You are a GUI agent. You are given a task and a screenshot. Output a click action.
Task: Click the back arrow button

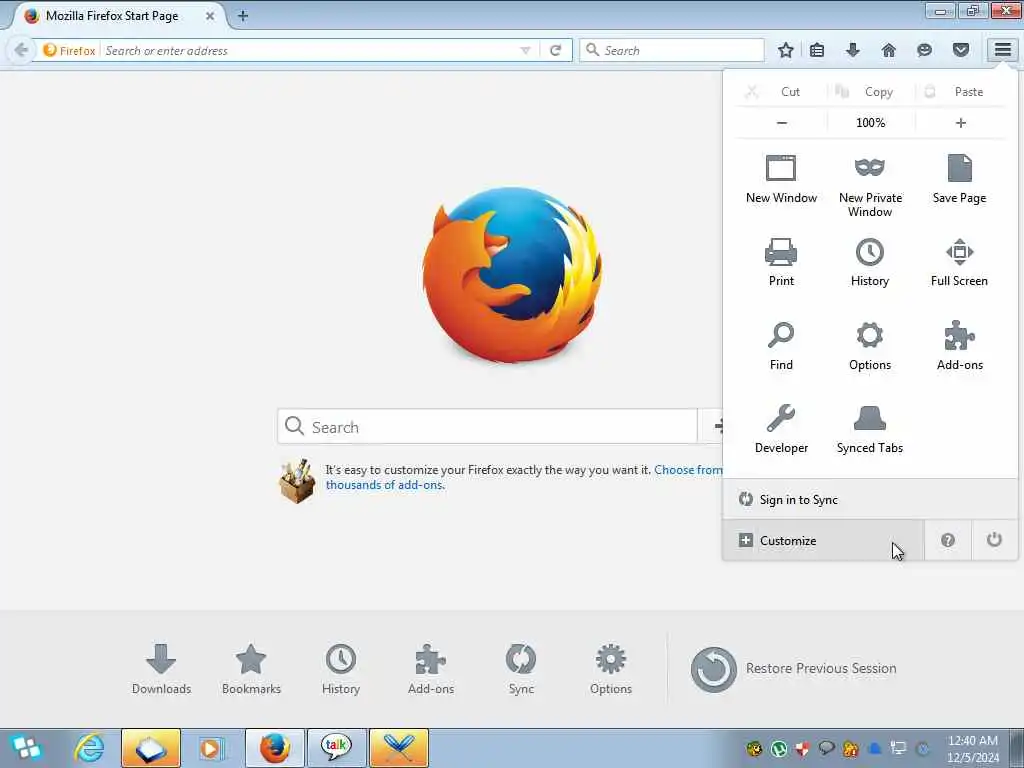click(x=21, y=50)
